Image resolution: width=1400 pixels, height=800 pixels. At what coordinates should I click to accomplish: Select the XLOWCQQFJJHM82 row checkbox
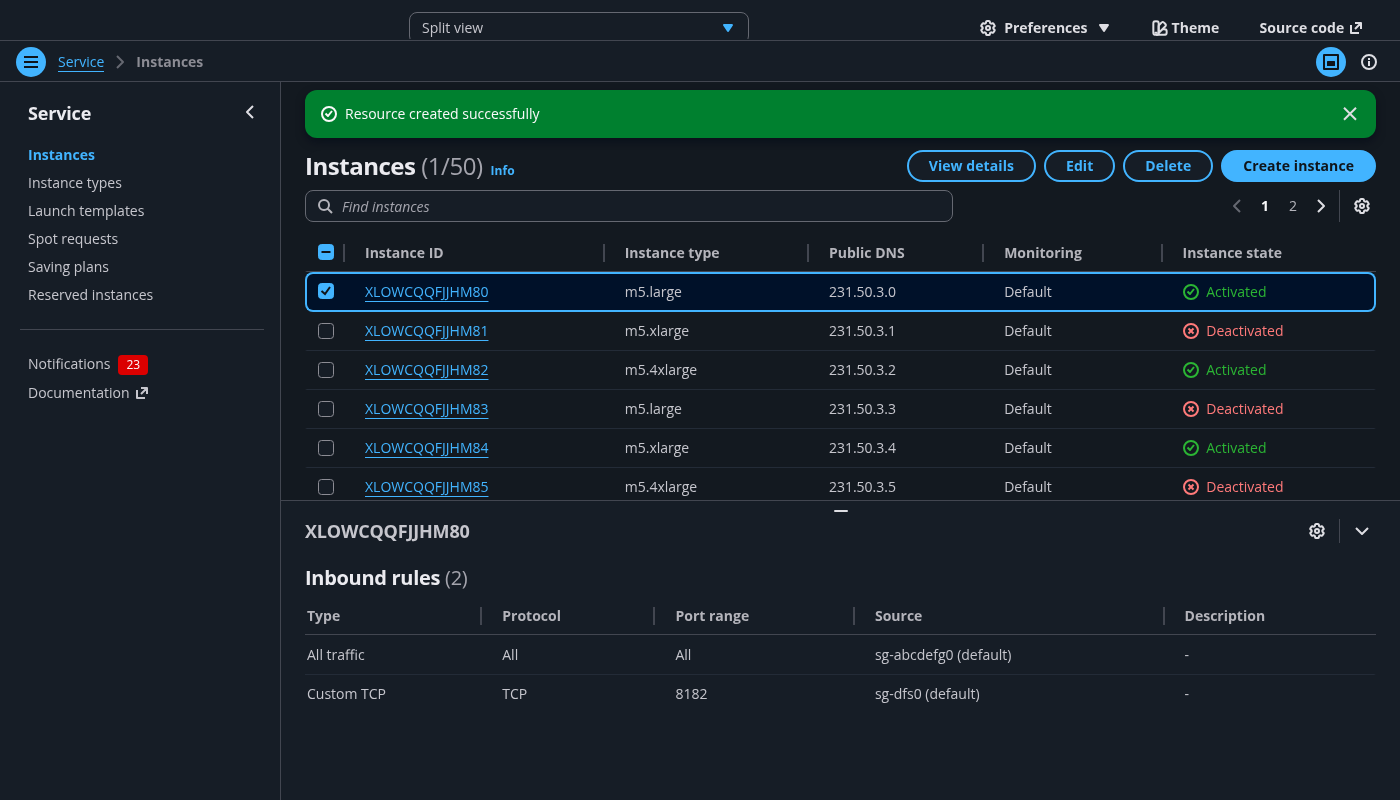pos(326,370)
